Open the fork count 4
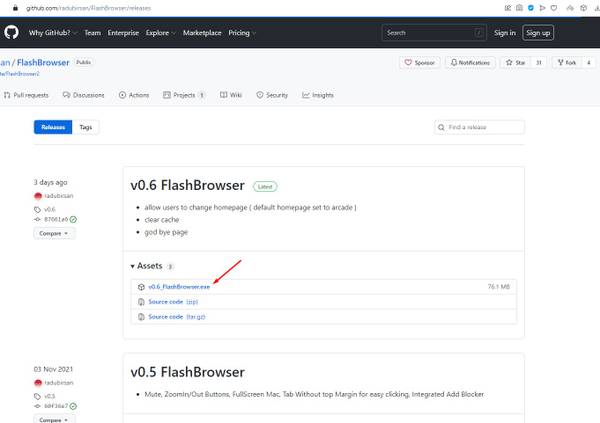The image size is (600, 423). click(x=589, y=62)
